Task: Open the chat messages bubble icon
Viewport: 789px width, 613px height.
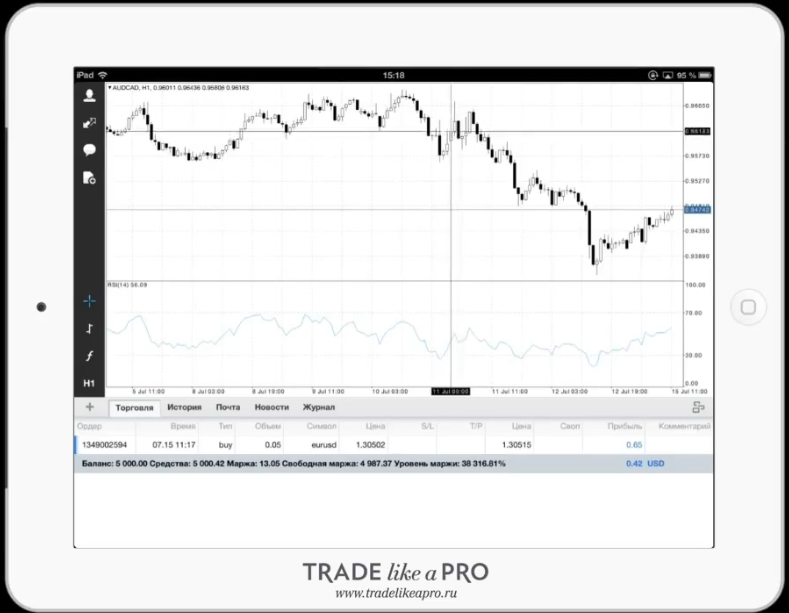Action: click(90, 150)
